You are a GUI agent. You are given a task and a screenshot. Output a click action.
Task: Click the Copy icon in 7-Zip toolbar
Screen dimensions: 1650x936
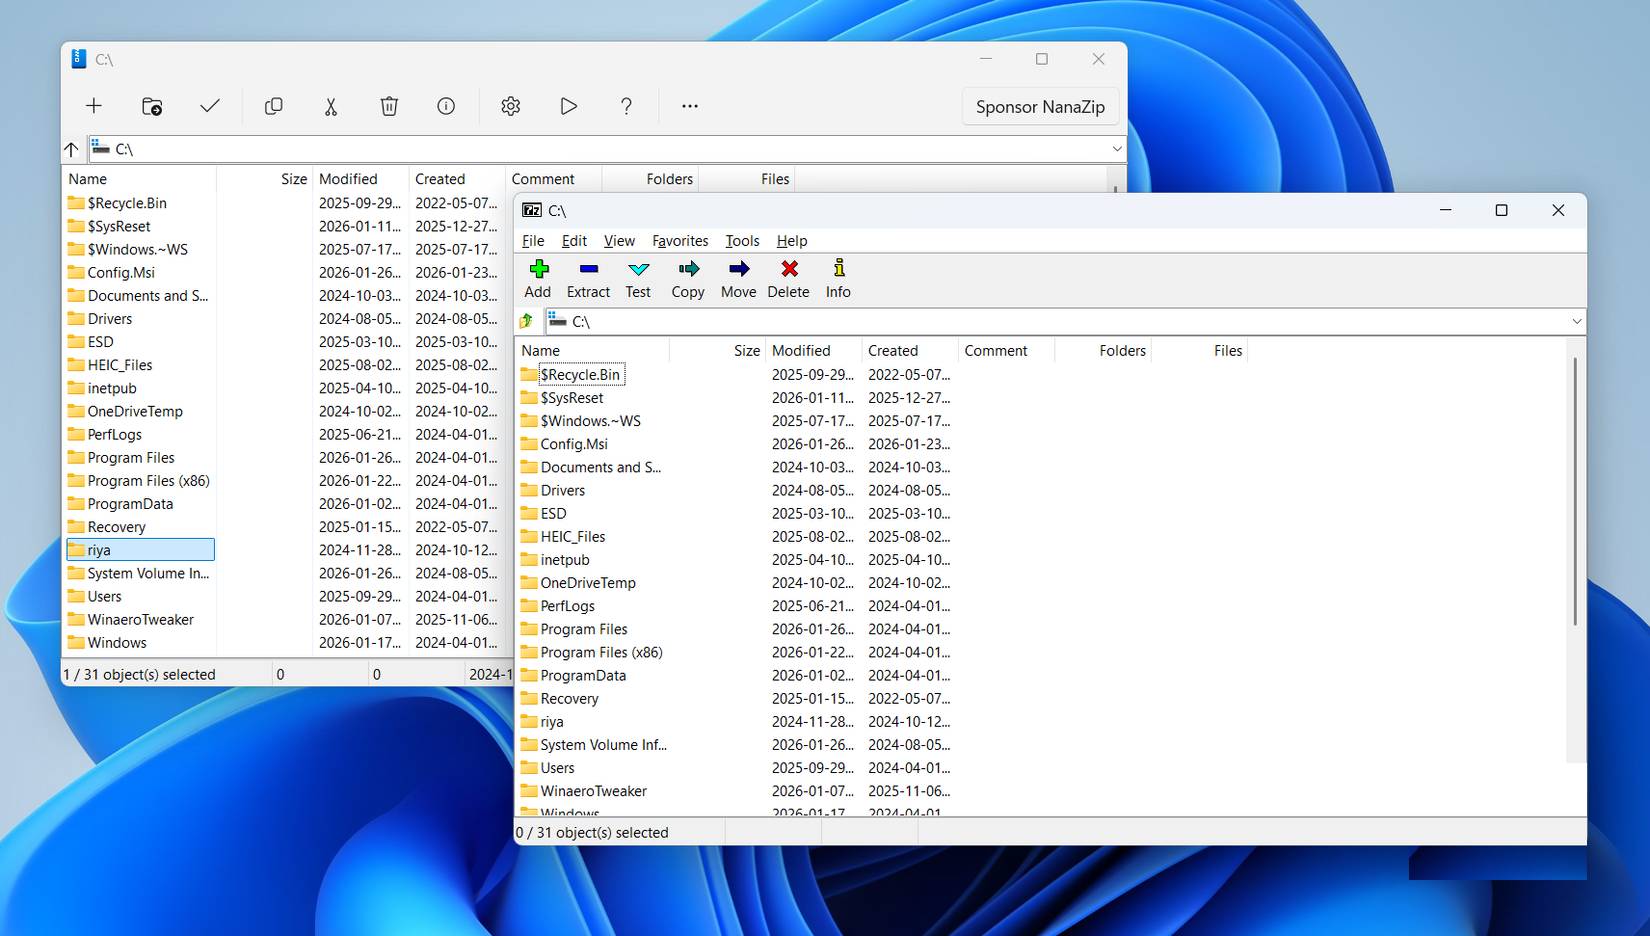coord(688,278)
